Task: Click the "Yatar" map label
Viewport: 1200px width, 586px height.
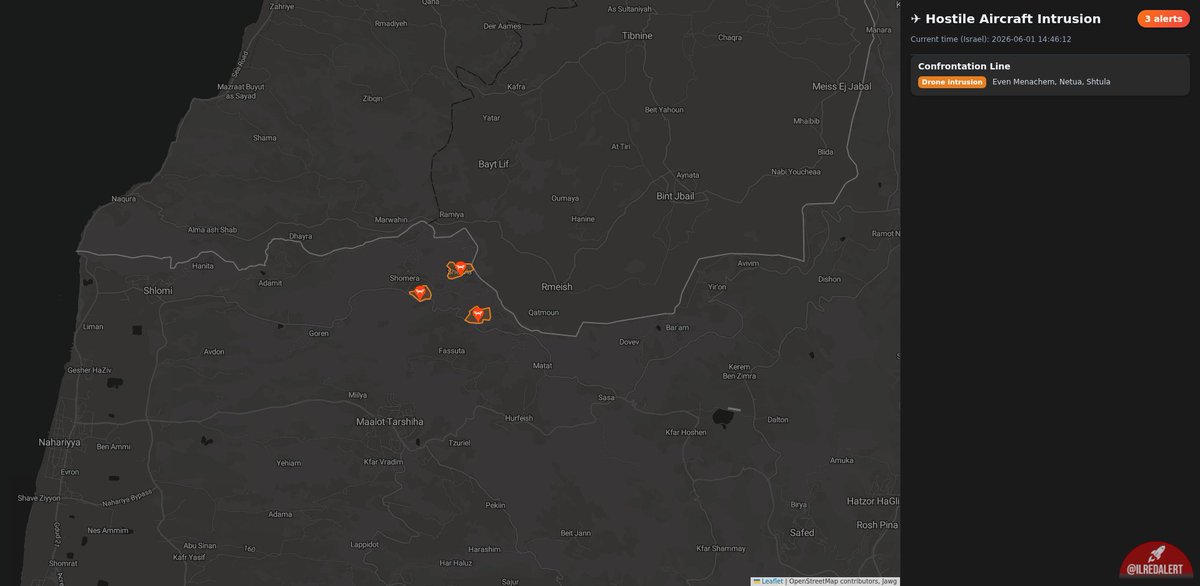Action: pos(491,118)
